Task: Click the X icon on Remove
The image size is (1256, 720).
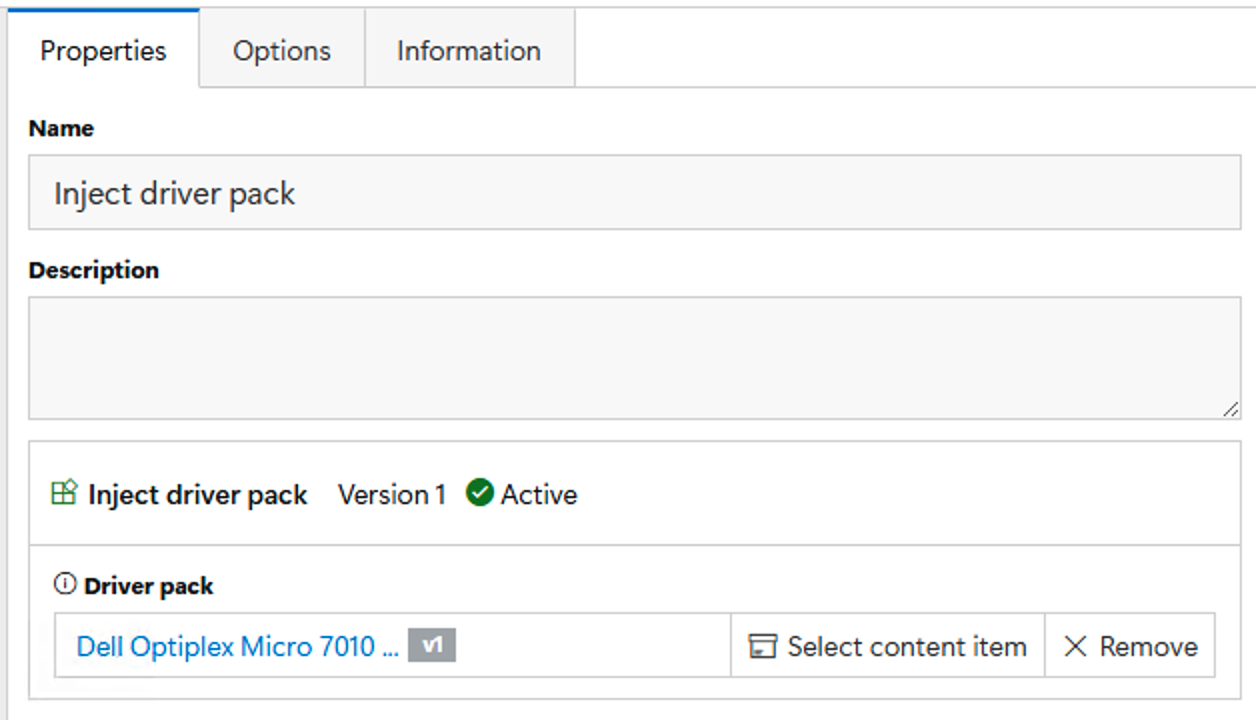Action: pos(1076,647)
